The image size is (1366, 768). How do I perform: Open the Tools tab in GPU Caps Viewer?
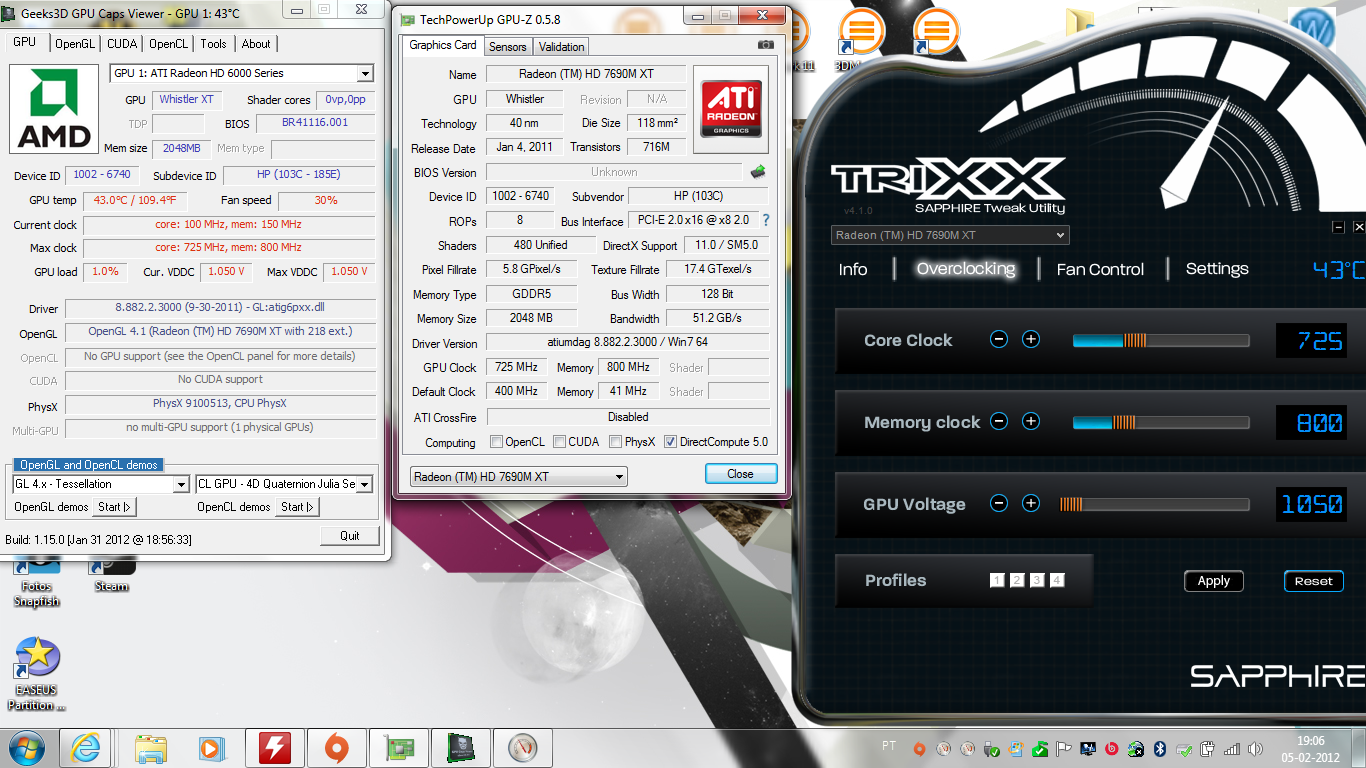[x=213, y=44]
